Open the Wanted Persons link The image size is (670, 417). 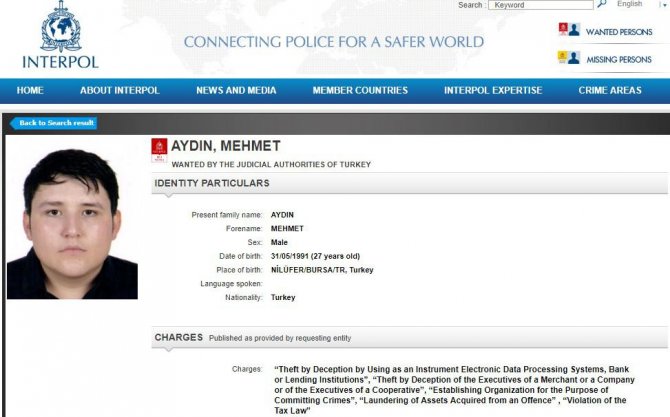tap(618, 32)
